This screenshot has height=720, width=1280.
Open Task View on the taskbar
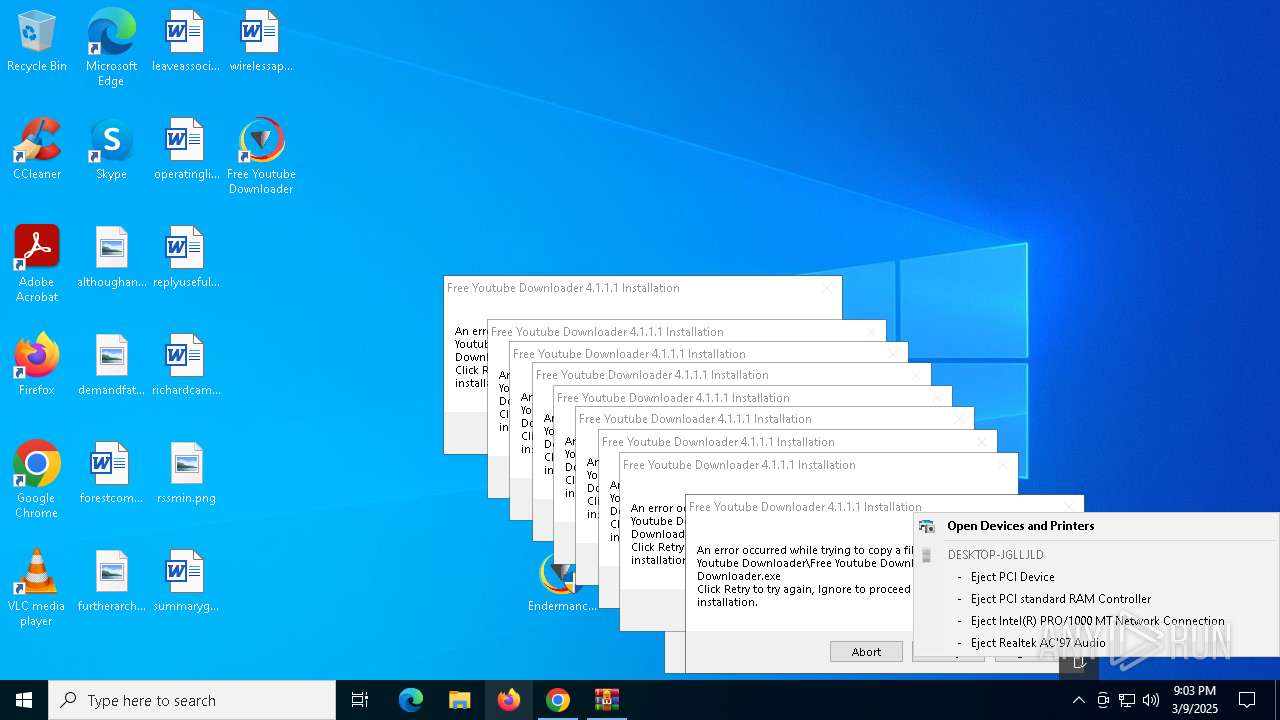(360, 700)
